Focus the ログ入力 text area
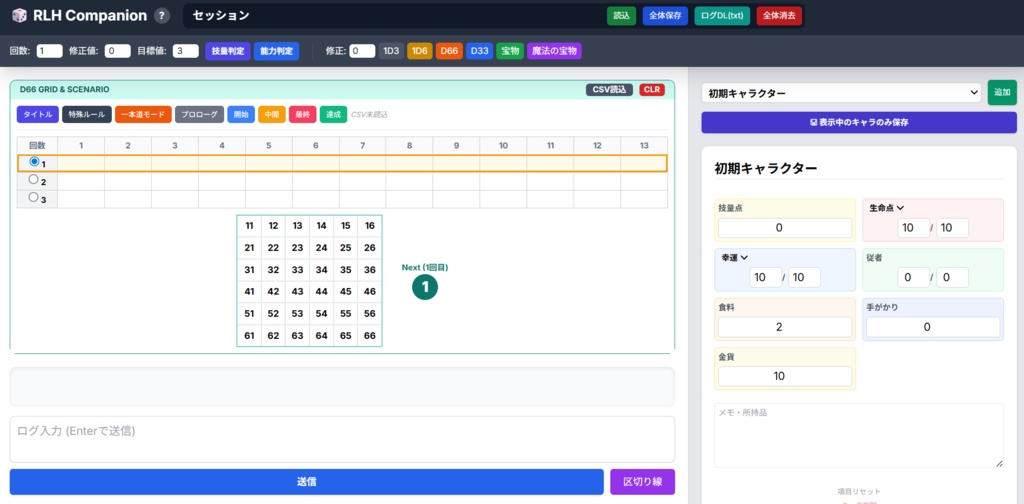Viewport: 1024px width, 504px height. coord(342,439)
